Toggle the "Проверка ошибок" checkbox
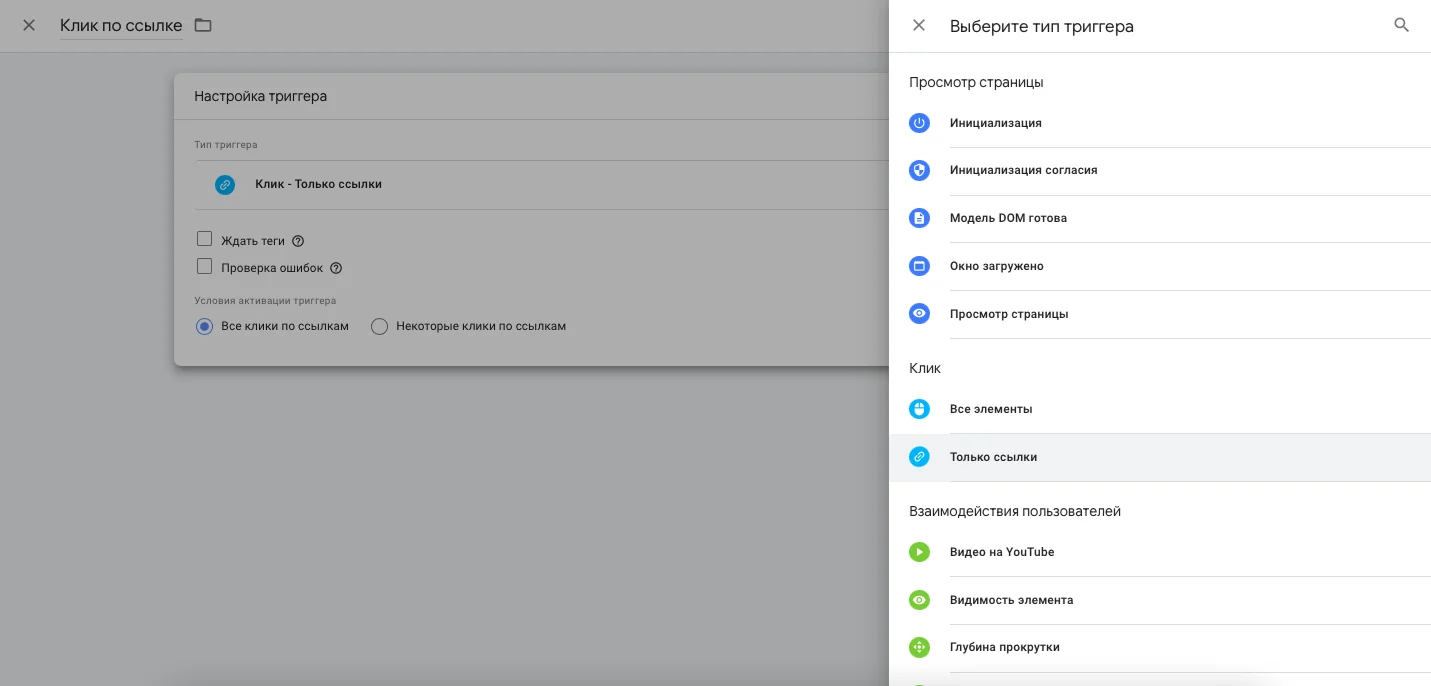The image size is (1431, 686). (205, 267)
